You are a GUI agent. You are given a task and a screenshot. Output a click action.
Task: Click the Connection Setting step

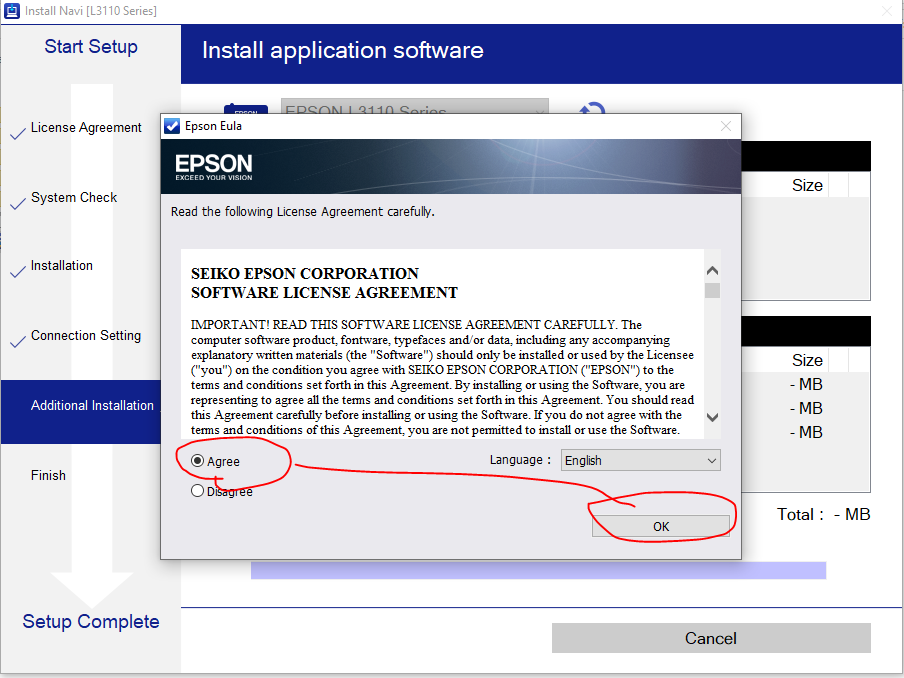[x=86, y=336]
